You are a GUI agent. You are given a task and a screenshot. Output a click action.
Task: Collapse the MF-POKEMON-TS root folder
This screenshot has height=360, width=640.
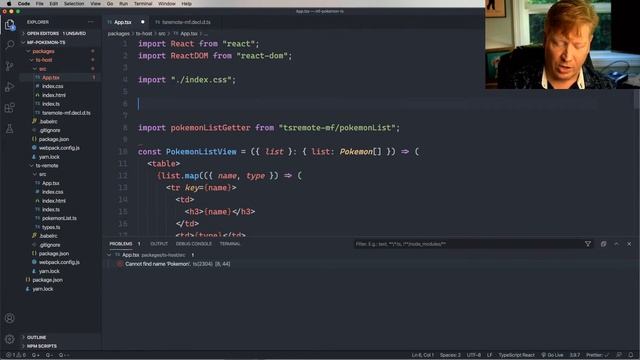46,42
